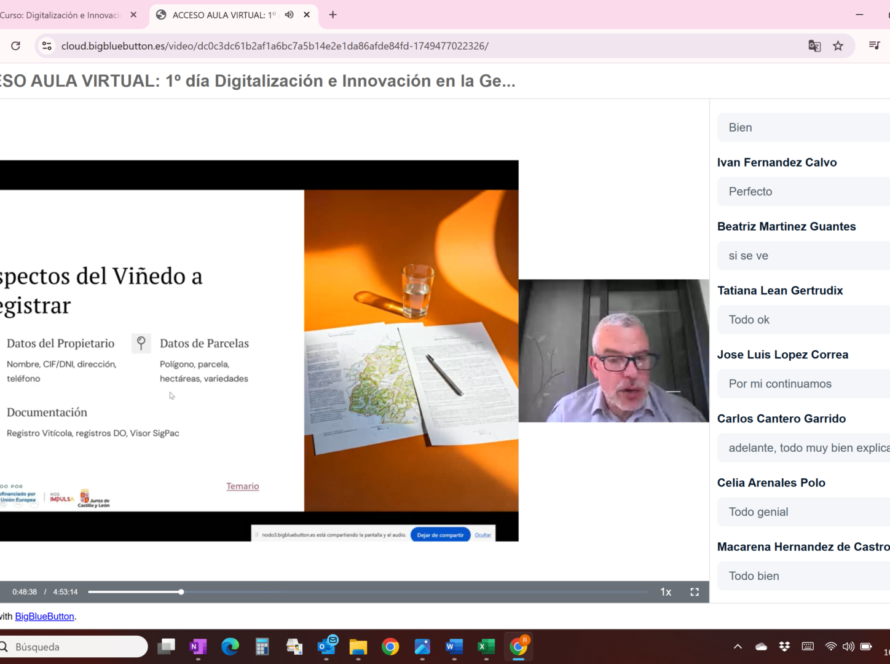This screenshot has height=664, width=890.
Task: Open the 1x playback speed menu
Action: pos(665,592)
